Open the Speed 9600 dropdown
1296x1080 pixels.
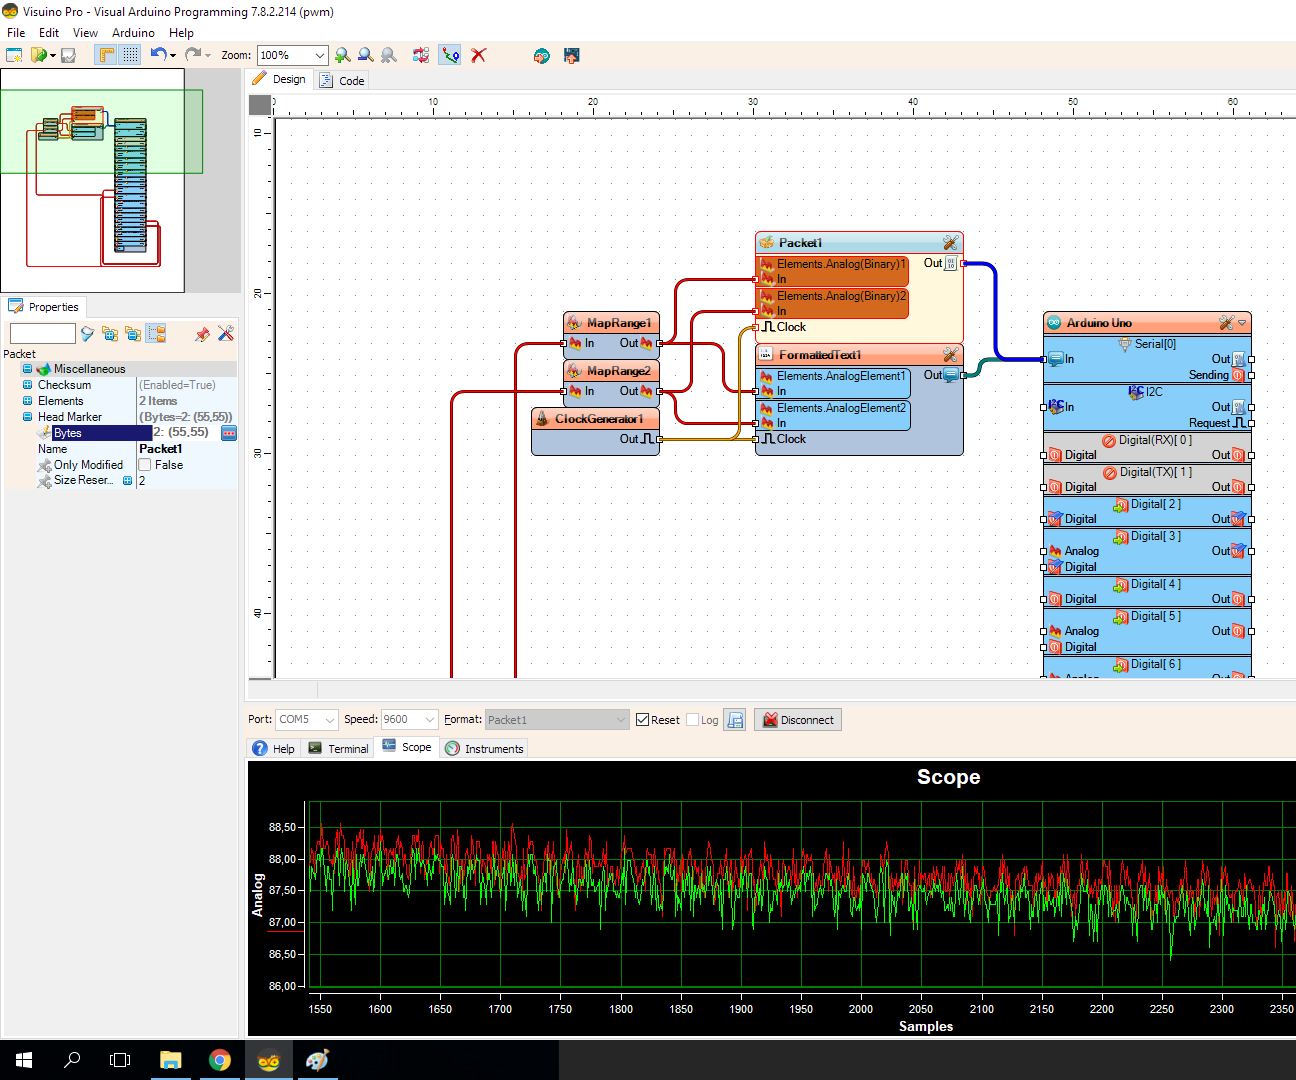[x=430, y=719]
